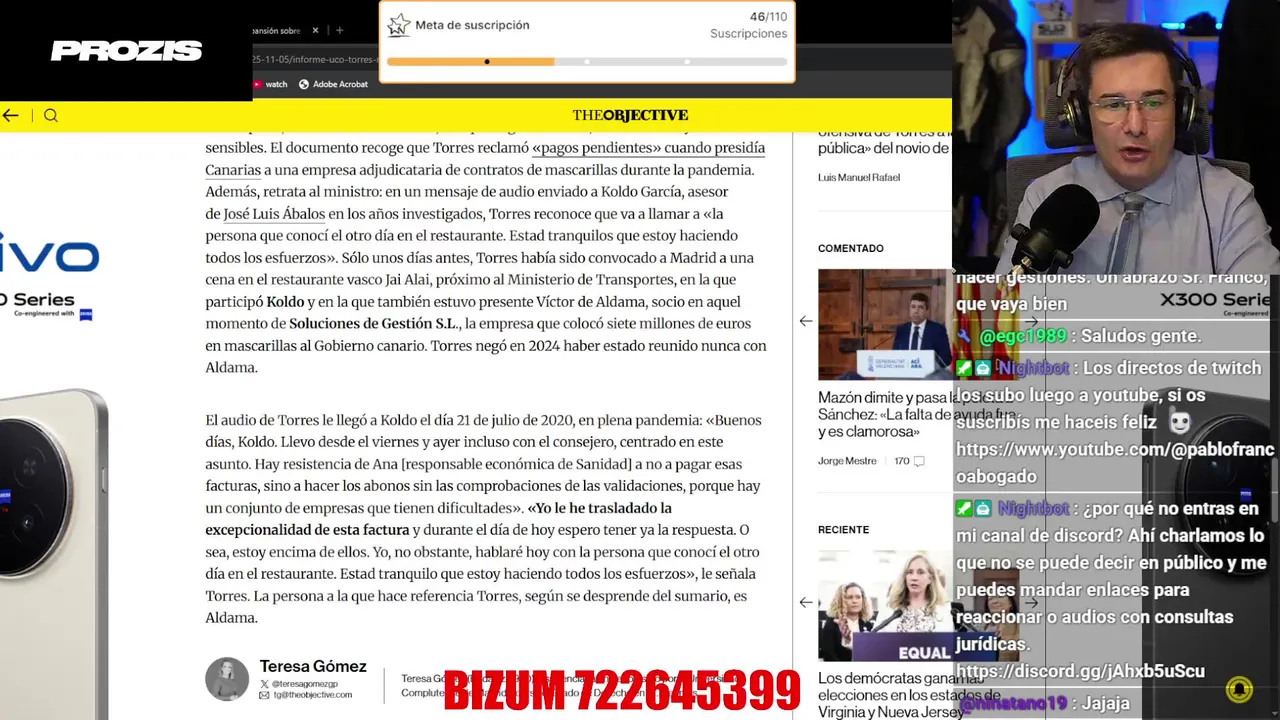Open a new browser tab with plus button
The image size is (1280, 720).
click(339, 31)
